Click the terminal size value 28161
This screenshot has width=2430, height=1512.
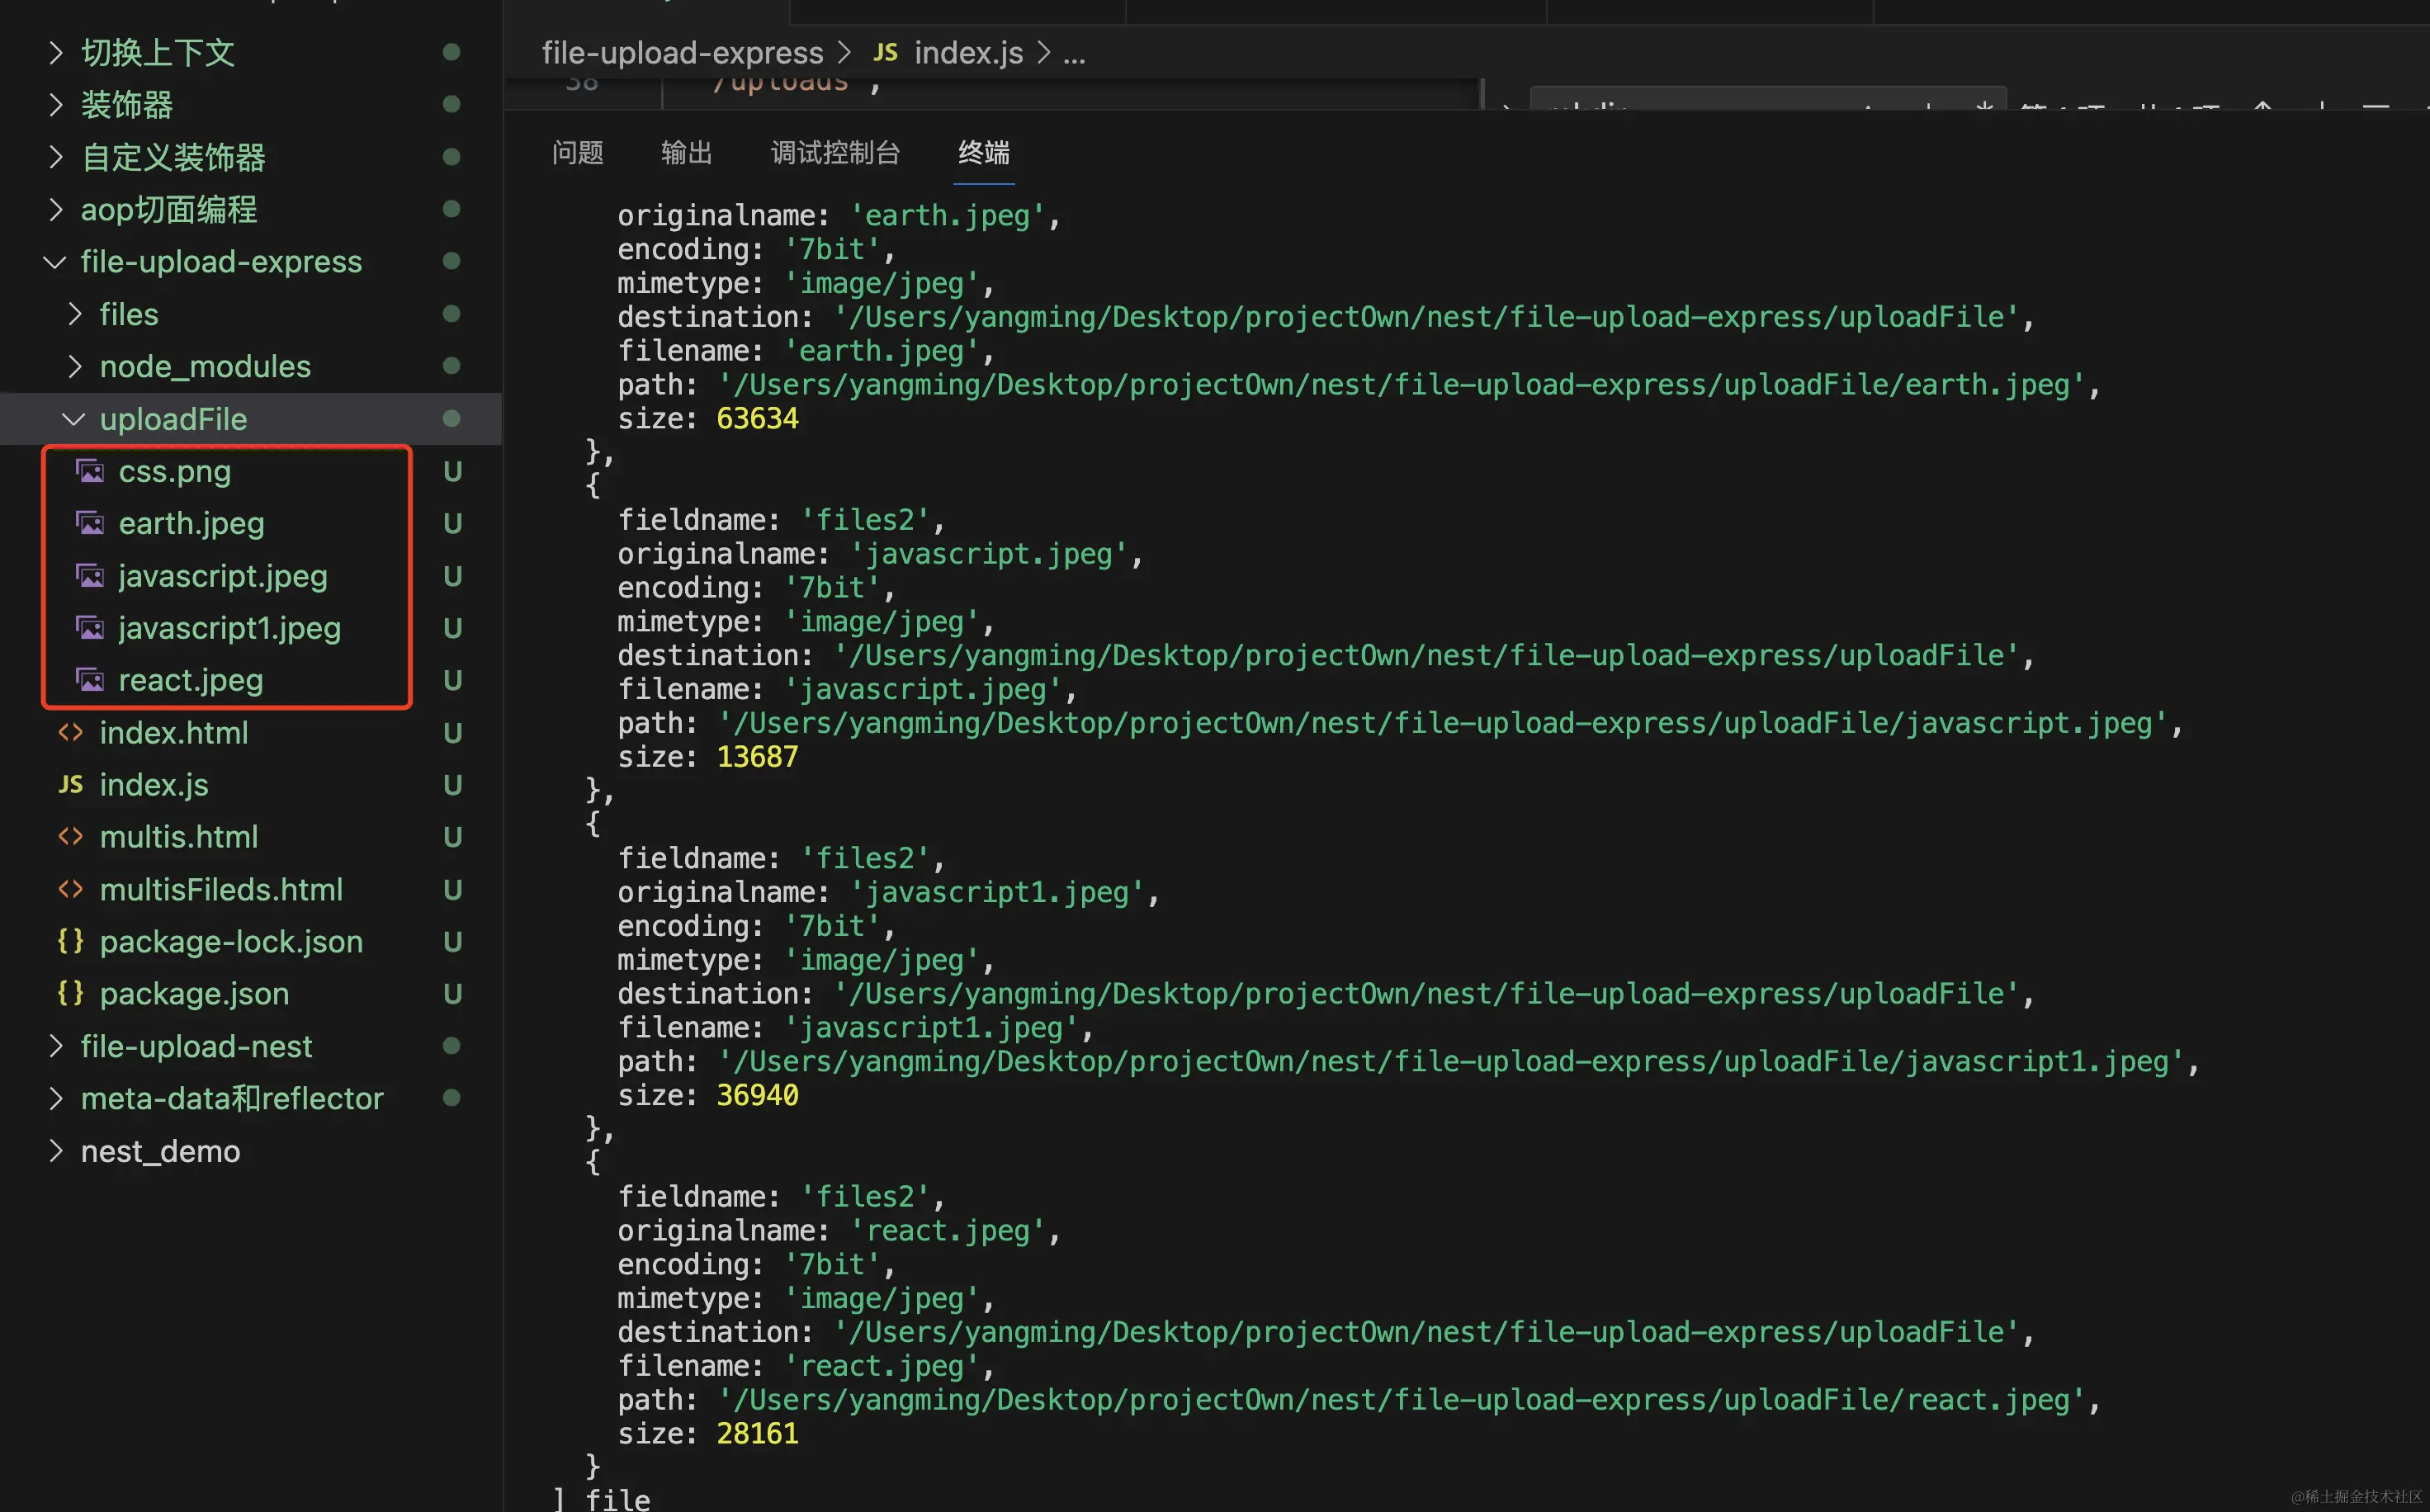point(757,1433)
